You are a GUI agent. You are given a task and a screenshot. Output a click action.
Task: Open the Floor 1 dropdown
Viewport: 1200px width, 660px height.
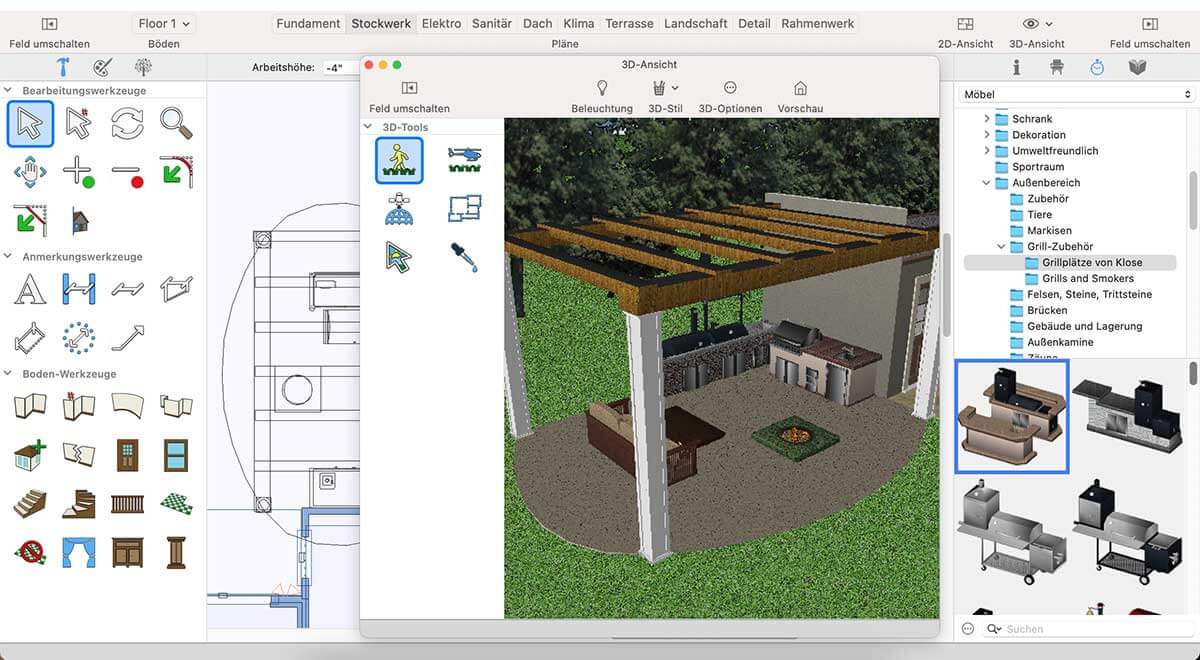[x=164, y=24]
